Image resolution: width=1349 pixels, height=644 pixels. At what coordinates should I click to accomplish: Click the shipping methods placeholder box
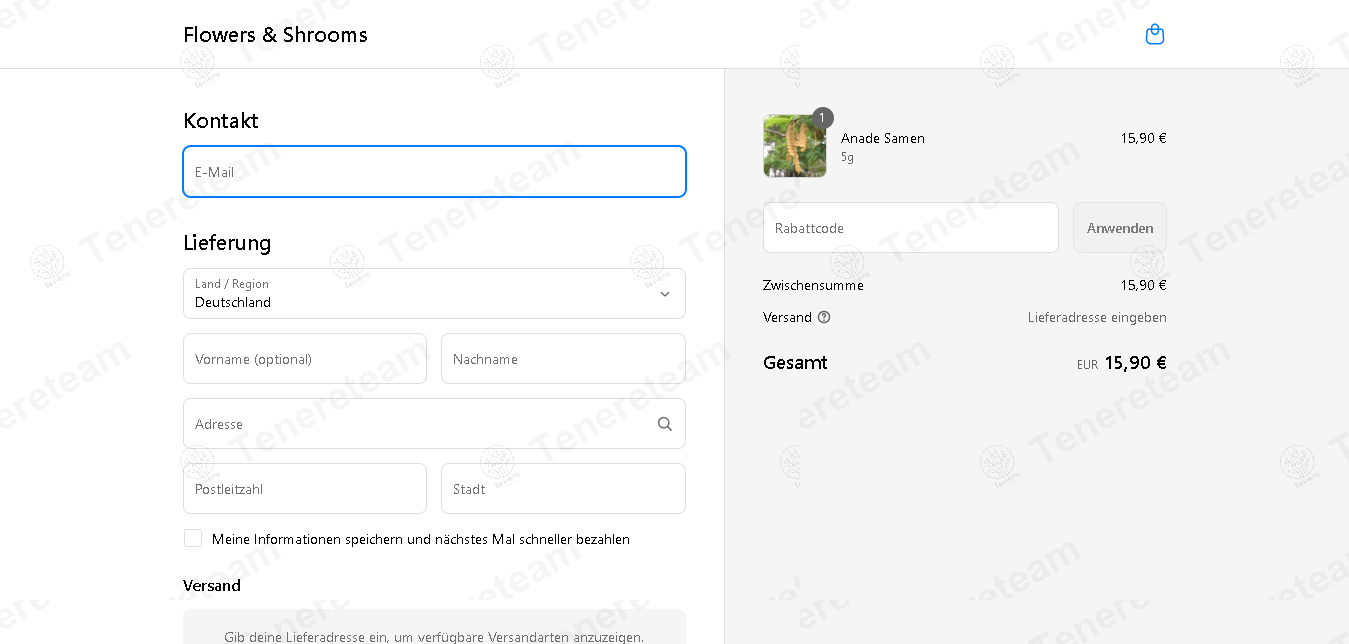point(434,627)
